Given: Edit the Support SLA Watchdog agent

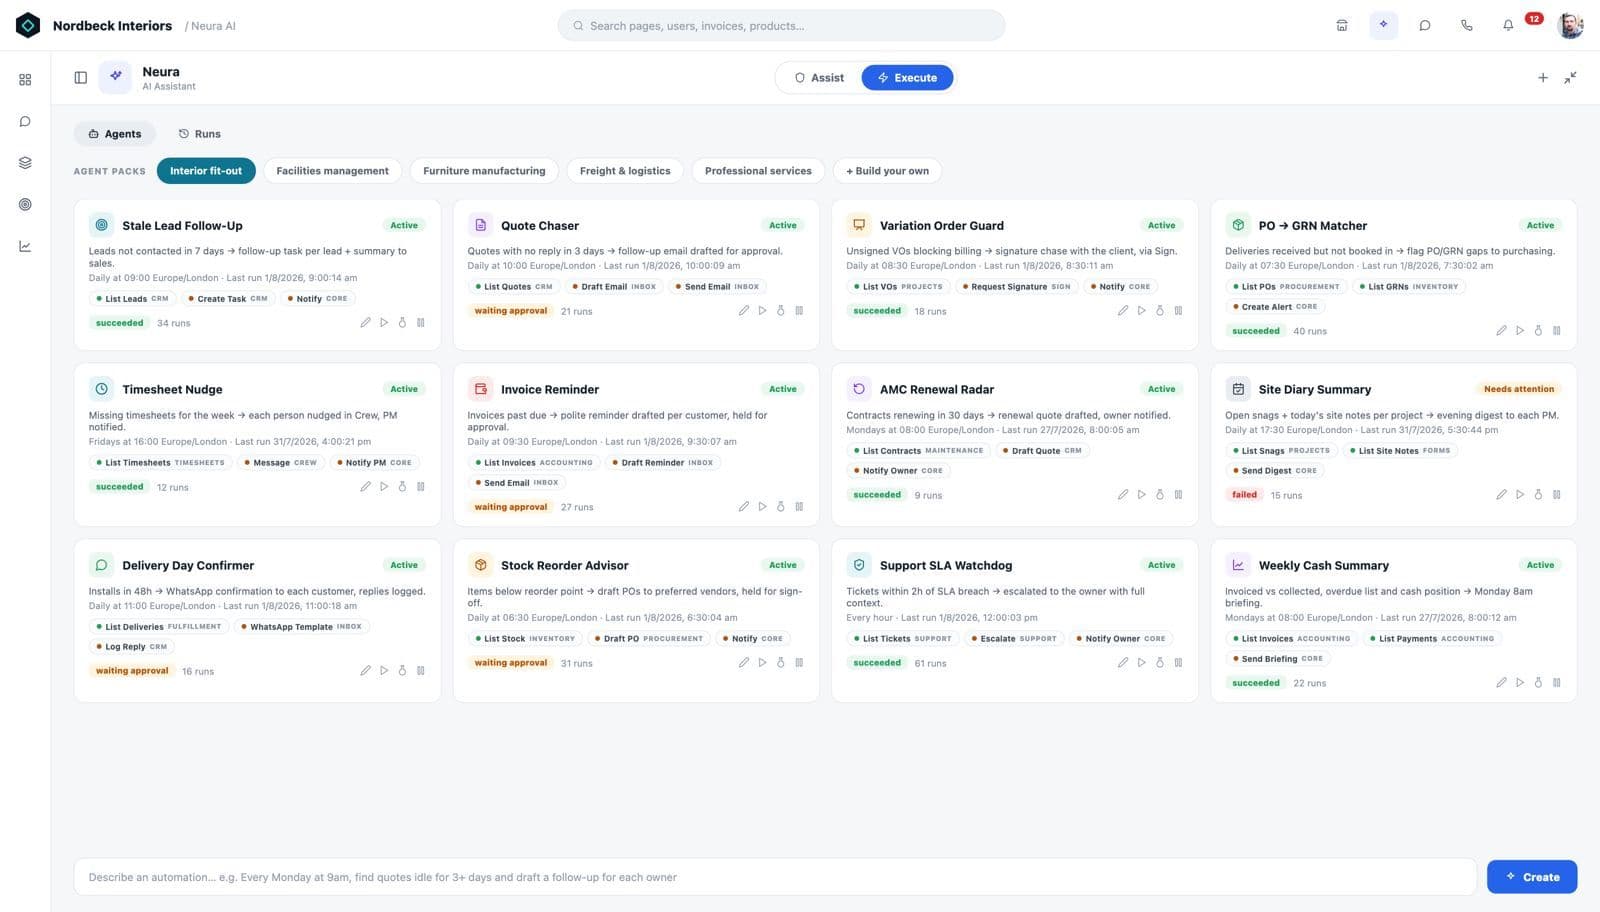Looking at the screenshot, I should pos(1123,663).
